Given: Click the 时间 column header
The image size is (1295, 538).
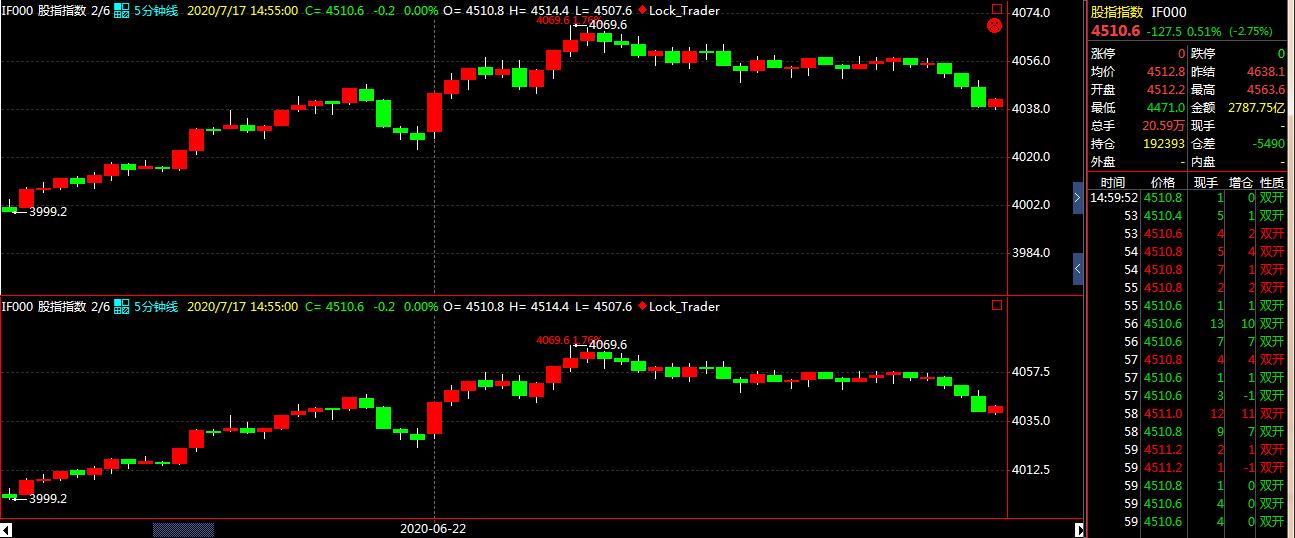Looking at the screenshot, I should tap(1112, 182).
